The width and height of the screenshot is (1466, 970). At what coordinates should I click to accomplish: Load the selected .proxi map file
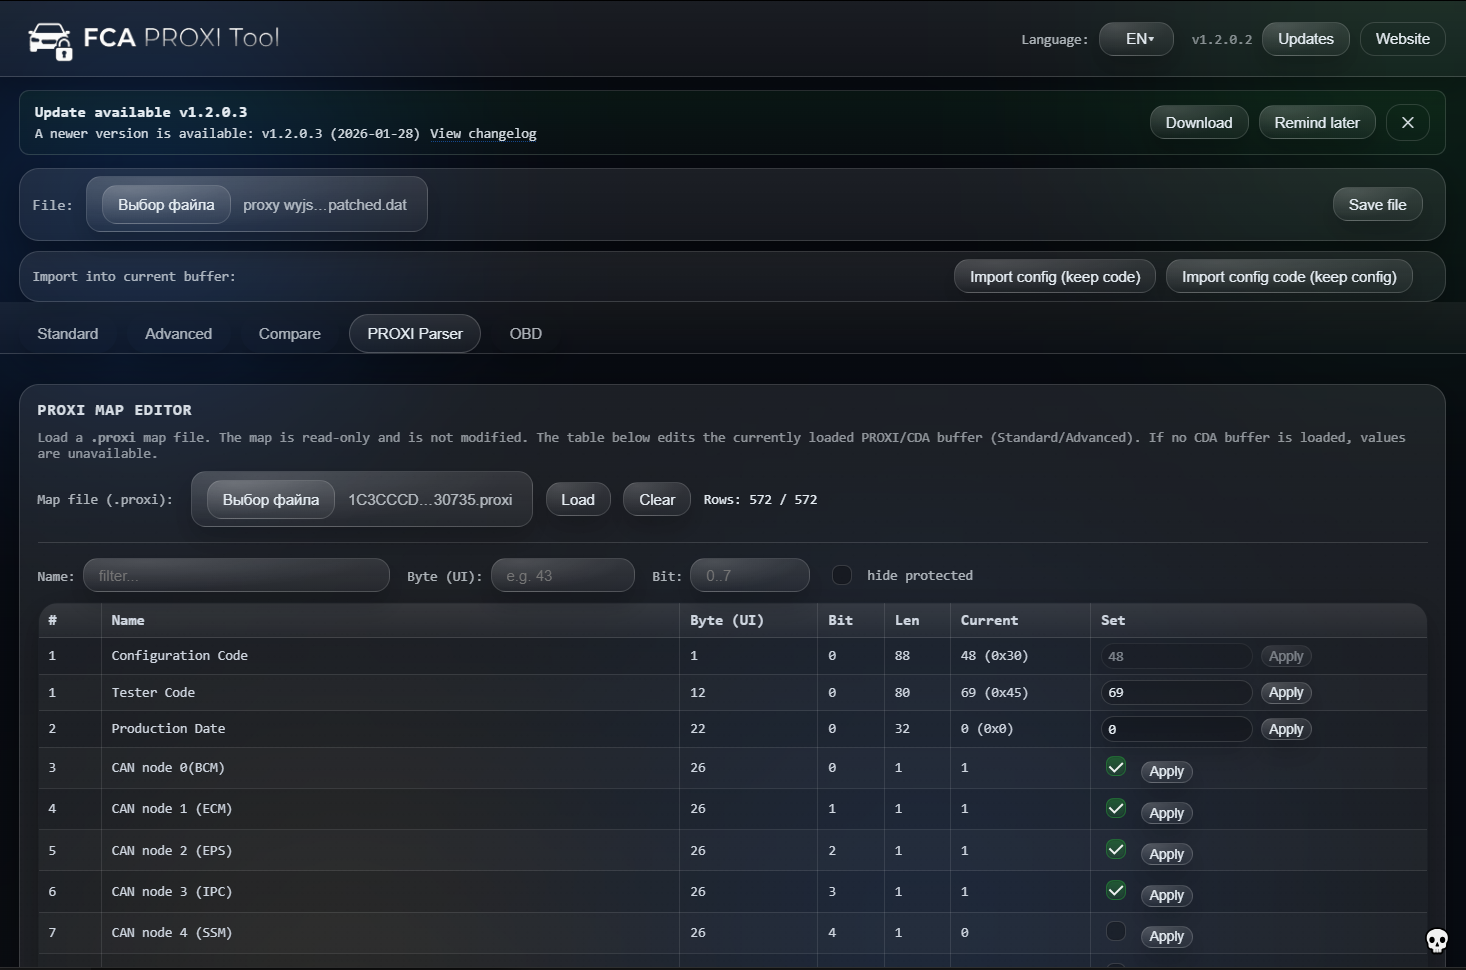(578, 499)
